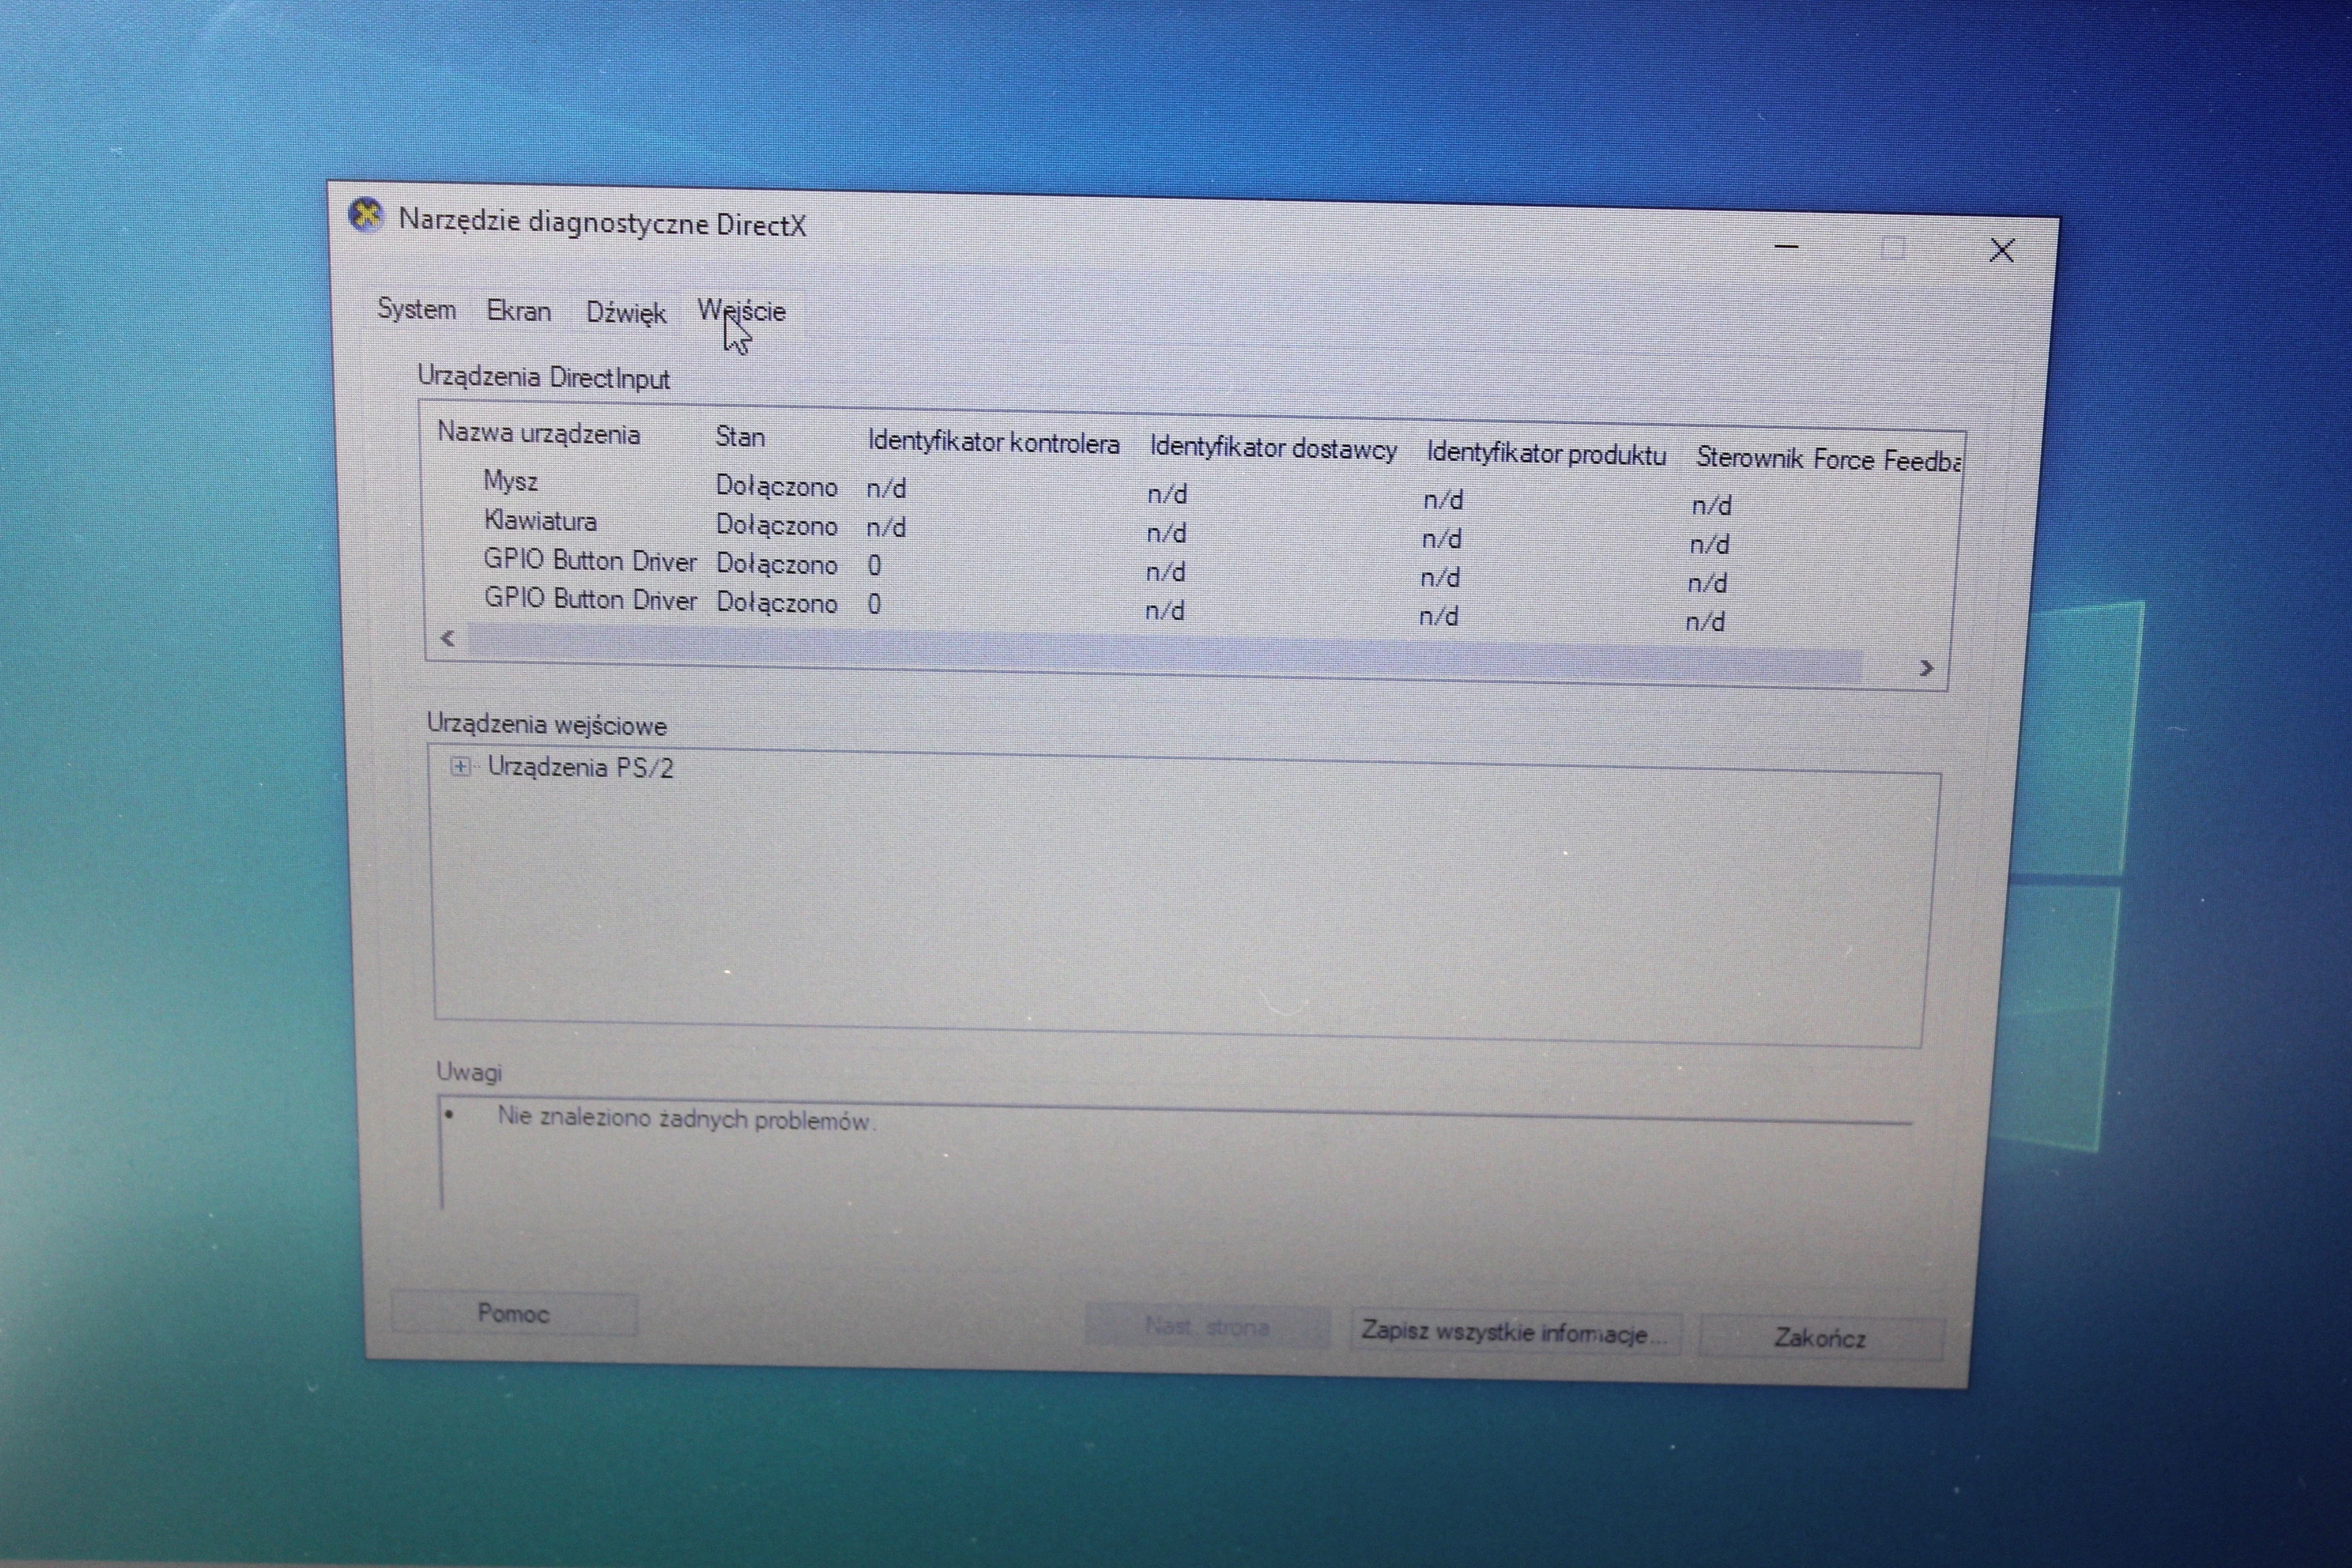Select the Urządzenia PS/2 tree item
Viewport: 2352px width, 1568px height.
click(x=580, y=768)
